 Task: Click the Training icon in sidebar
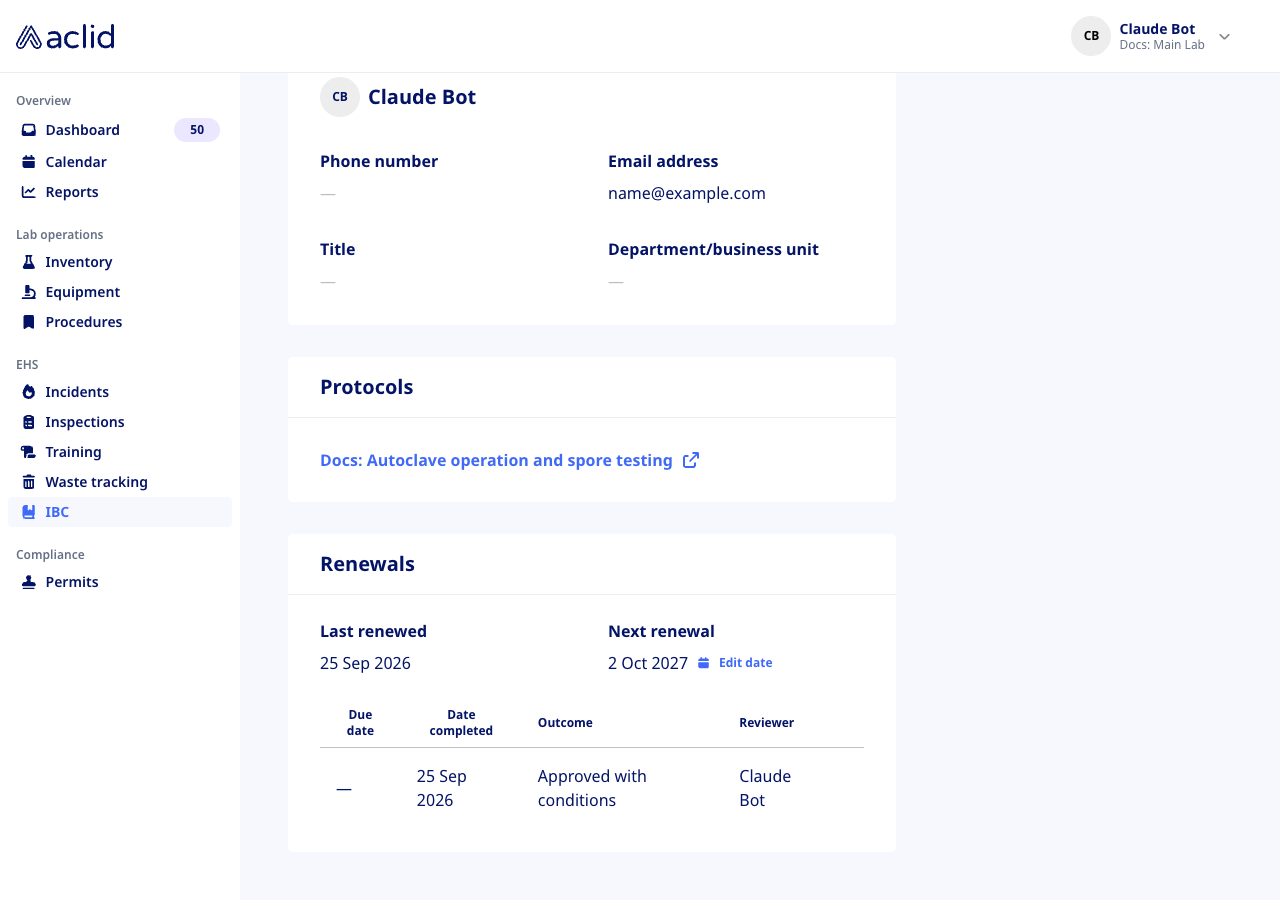point(29,452)
